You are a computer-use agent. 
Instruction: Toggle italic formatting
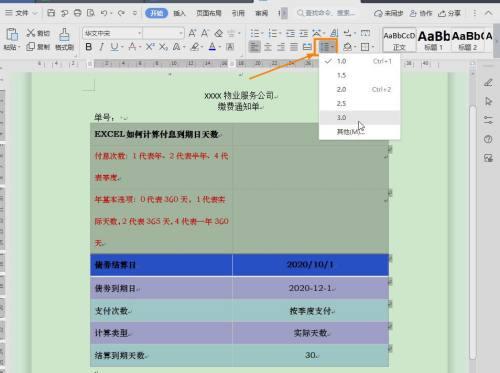102,47
